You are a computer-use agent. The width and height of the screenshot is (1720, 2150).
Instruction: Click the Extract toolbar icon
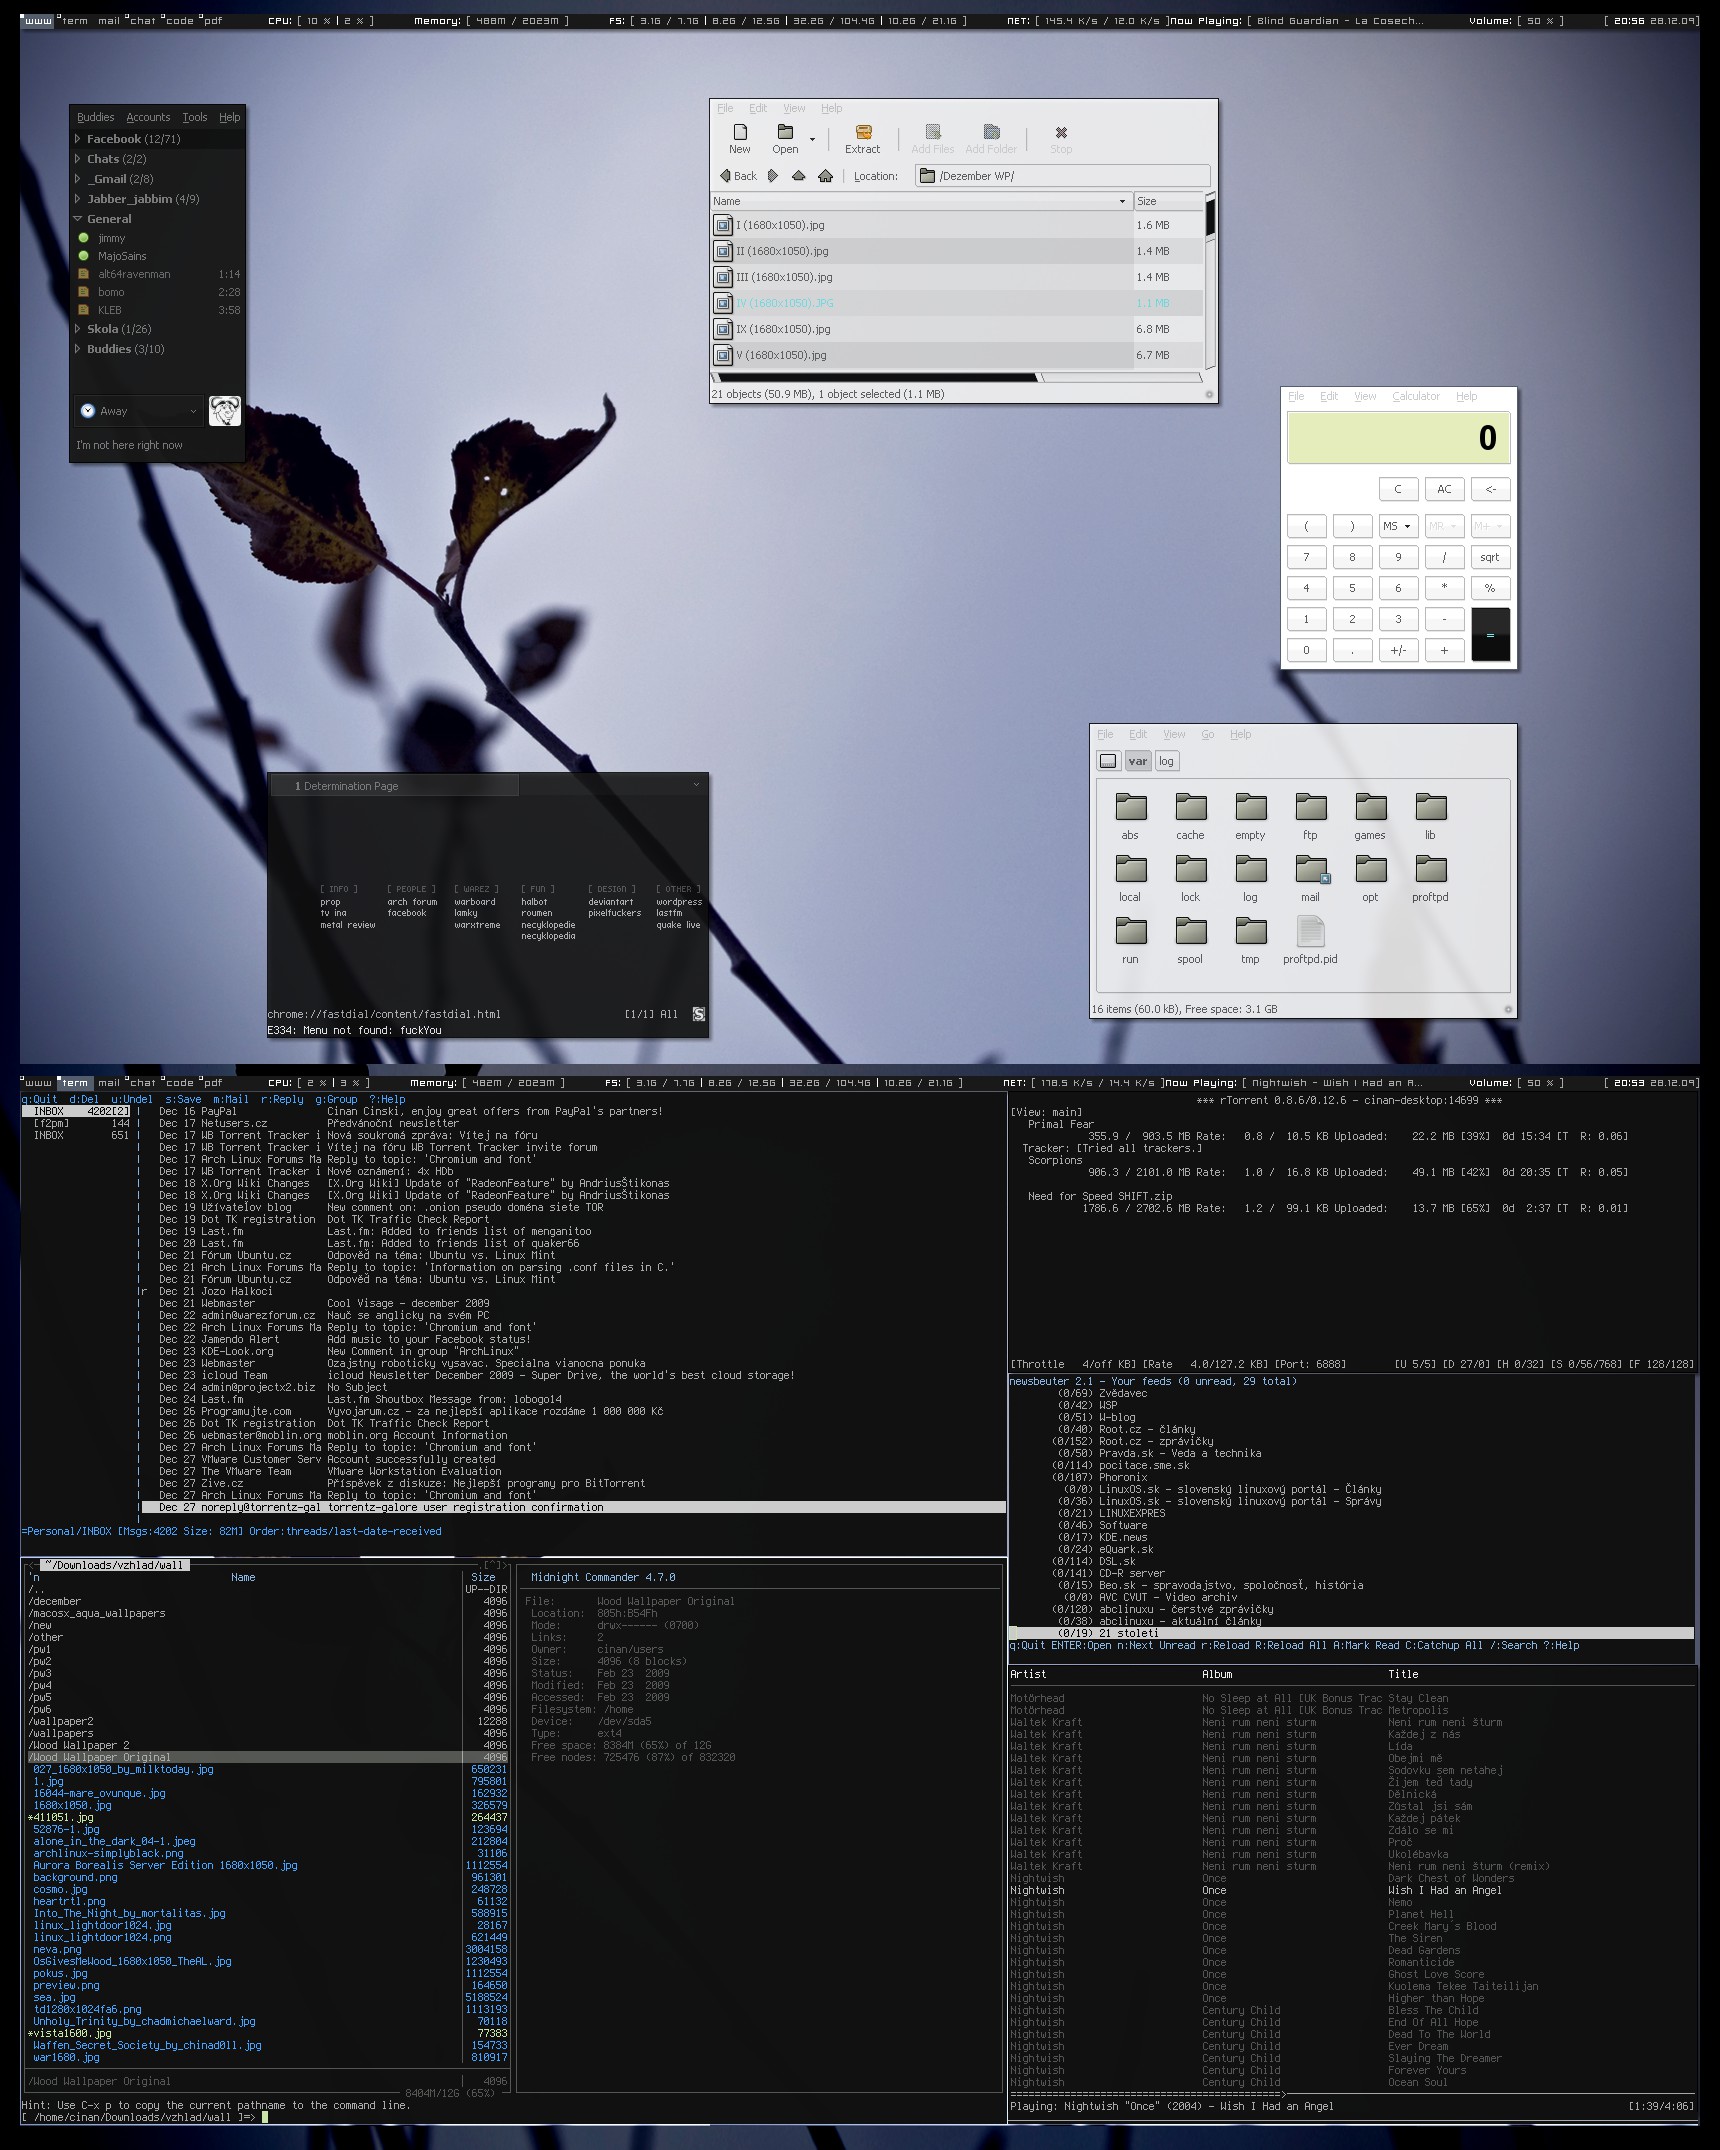863,132
